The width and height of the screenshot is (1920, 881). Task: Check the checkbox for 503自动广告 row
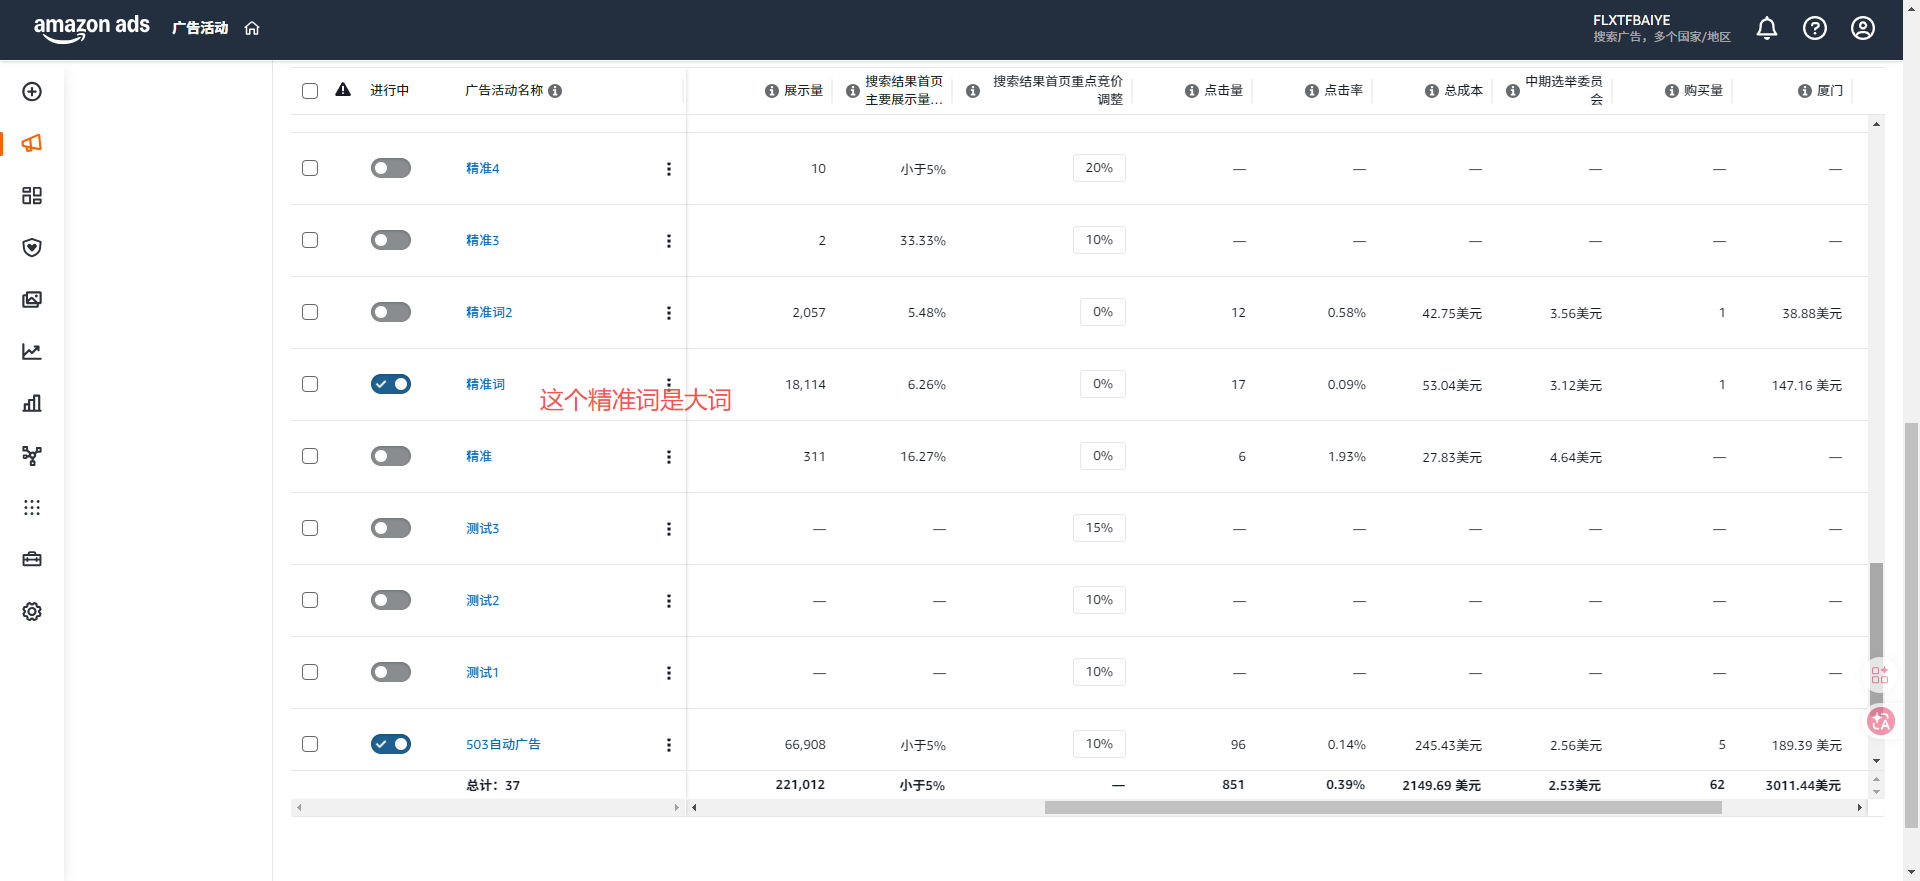[x=310, y=744]
